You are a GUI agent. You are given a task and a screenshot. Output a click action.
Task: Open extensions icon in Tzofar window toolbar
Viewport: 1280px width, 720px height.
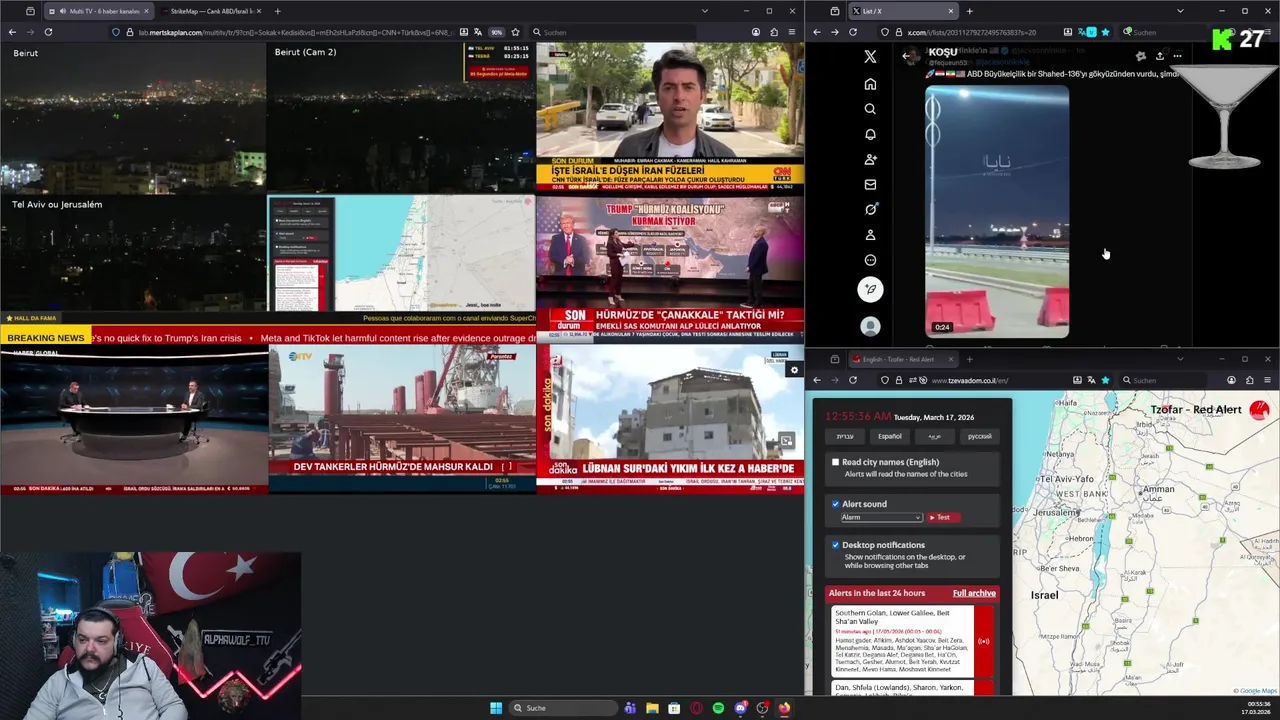pyautogui.click(x=1249, y=380)
